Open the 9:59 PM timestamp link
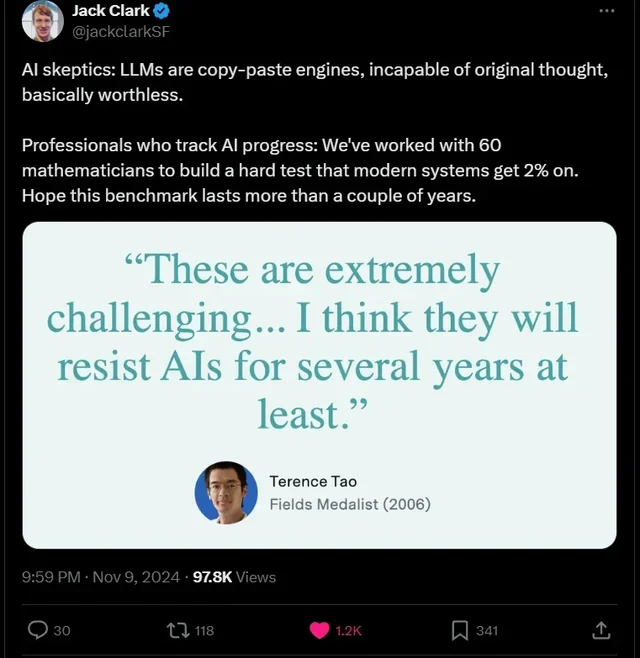Viewport: 640px width, 658px height. pos(101,577)
